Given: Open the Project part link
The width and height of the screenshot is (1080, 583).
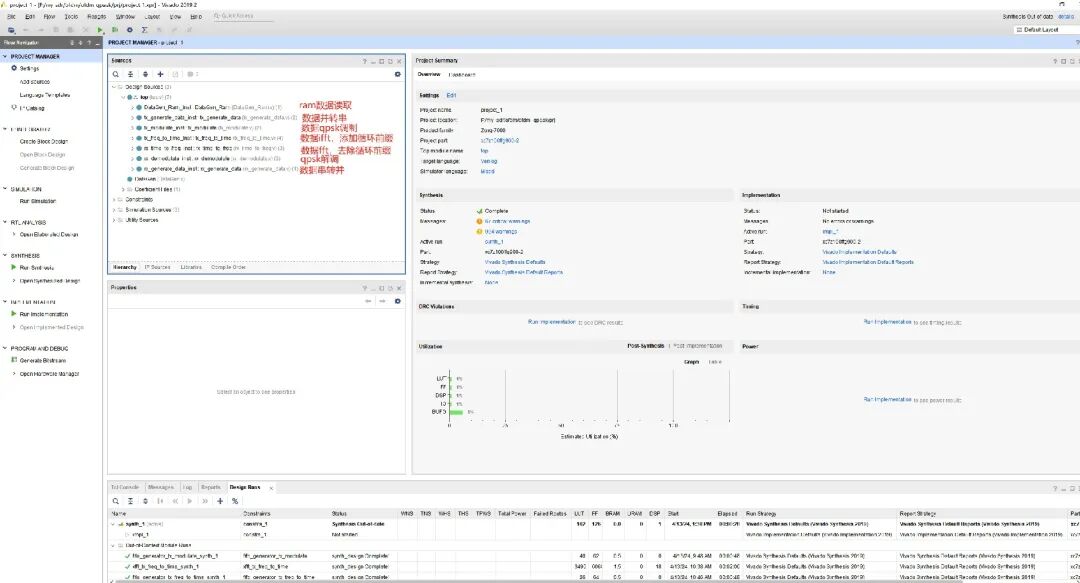Looking at the screenshot, I should (x=499, y=141).
